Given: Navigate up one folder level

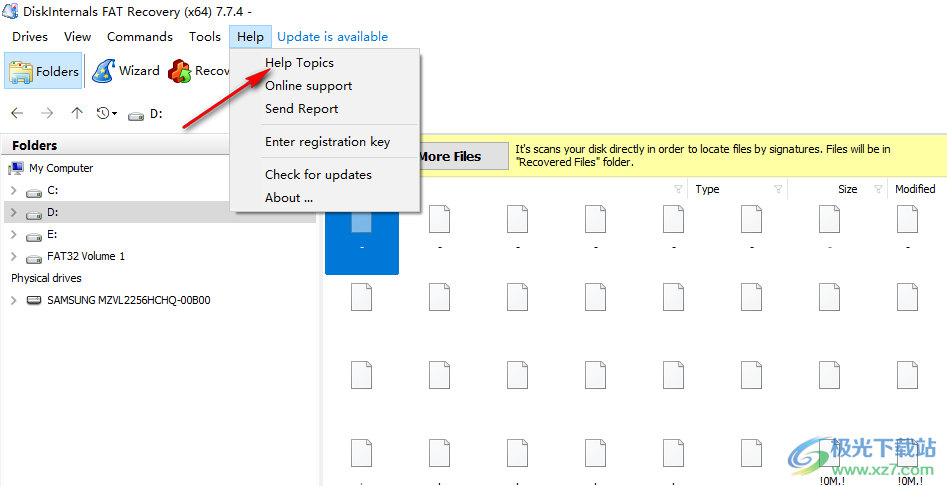Looking at the screenshot, I should click(77, 114).
